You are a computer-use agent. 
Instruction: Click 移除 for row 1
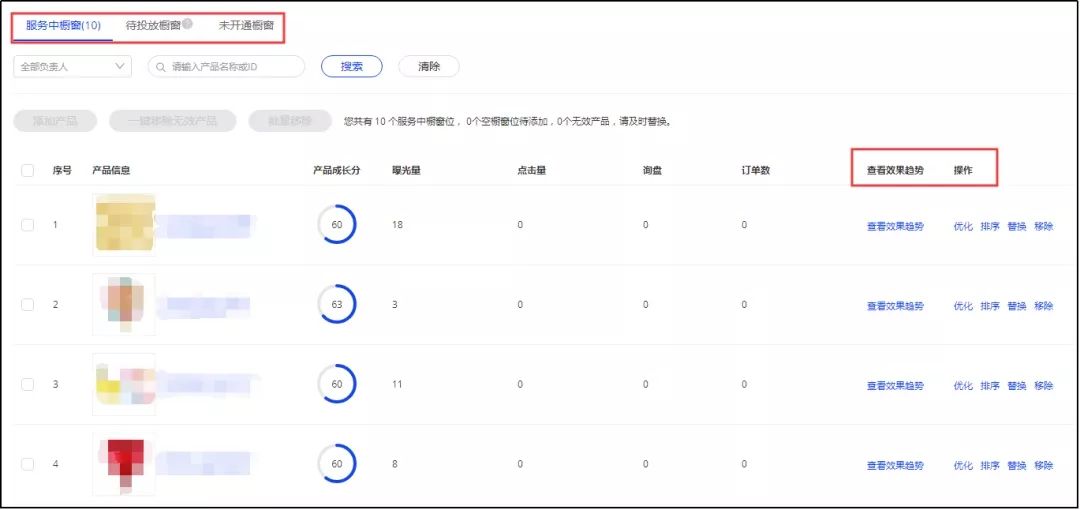click(x=1043, y=226)
